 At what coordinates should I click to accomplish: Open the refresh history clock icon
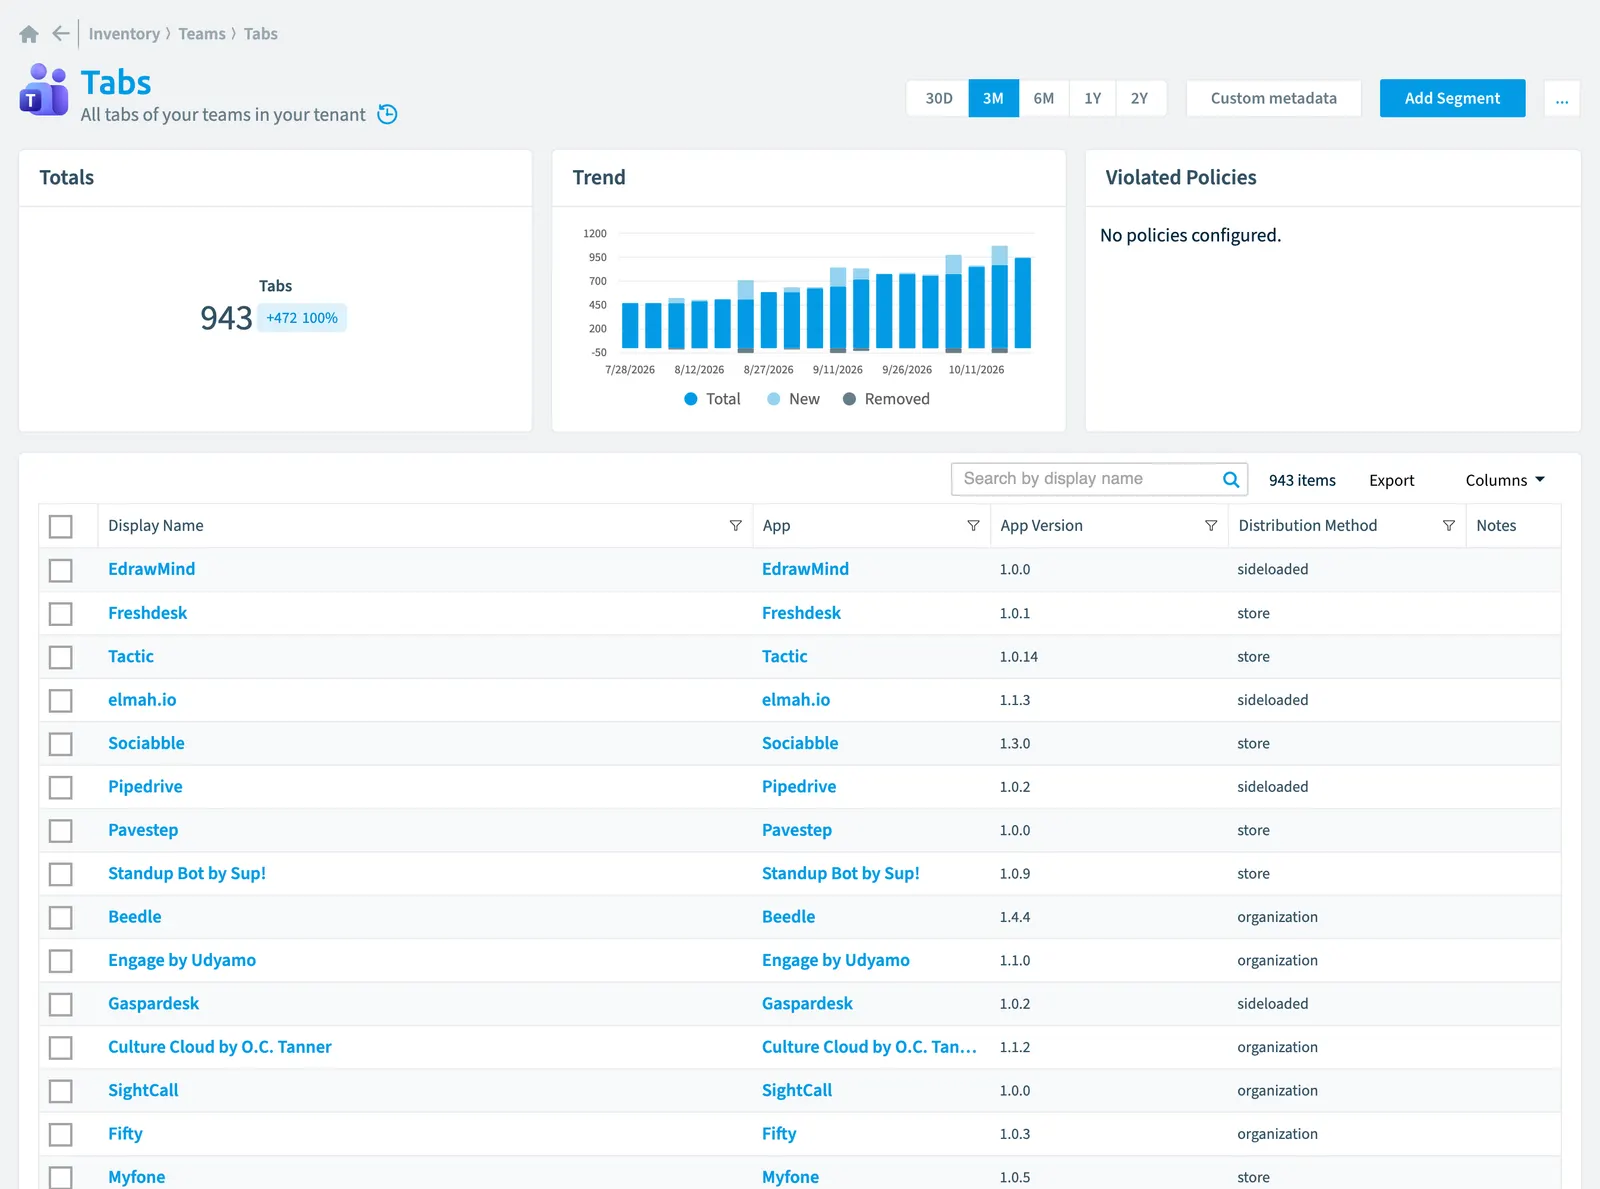tap(388, 114)
